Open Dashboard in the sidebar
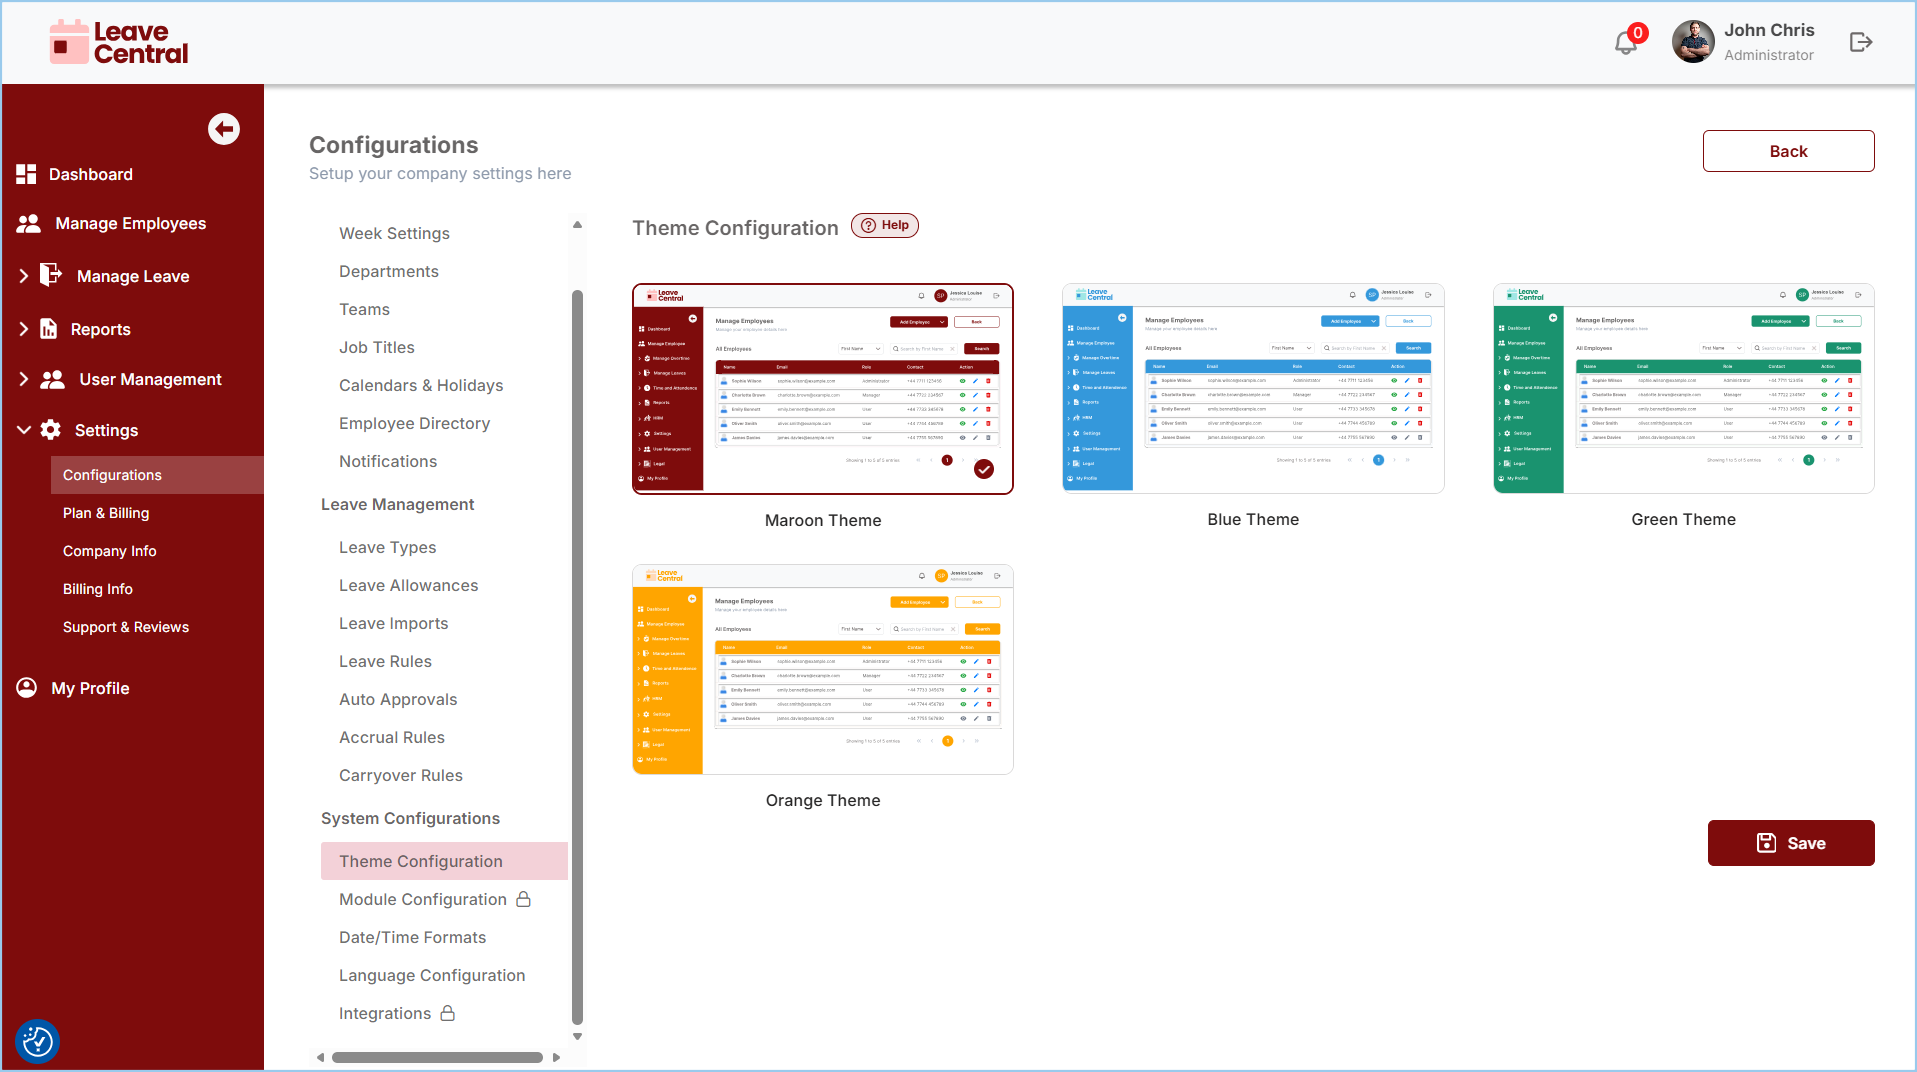The width and height of the screenshot is (1917, 1072). coord(91,174)
